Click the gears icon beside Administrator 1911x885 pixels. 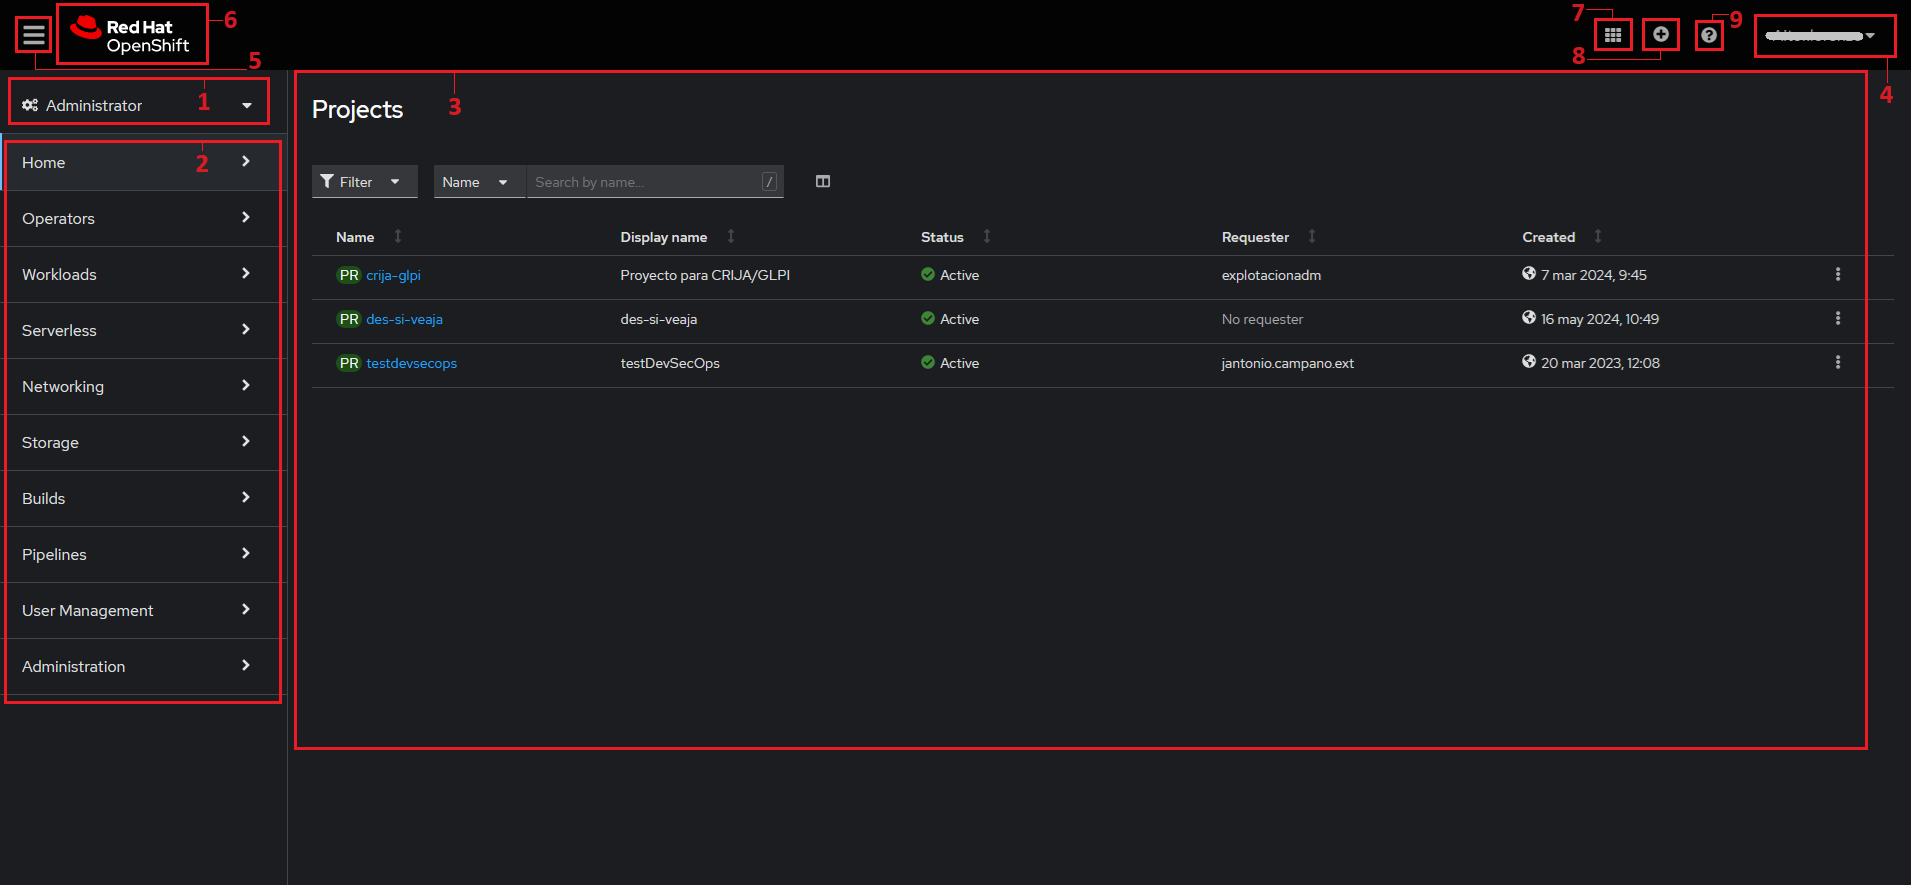point(30,105)
